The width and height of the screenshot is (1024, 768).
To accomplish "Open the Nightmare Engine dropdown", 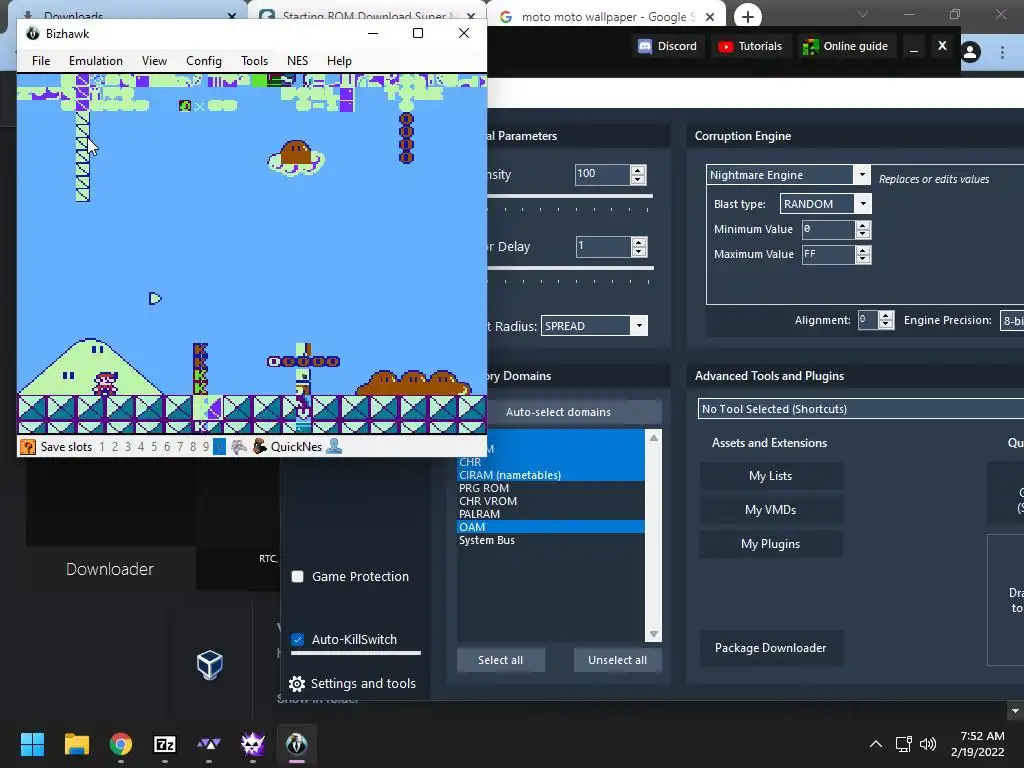I will click(x=862, y=174).
